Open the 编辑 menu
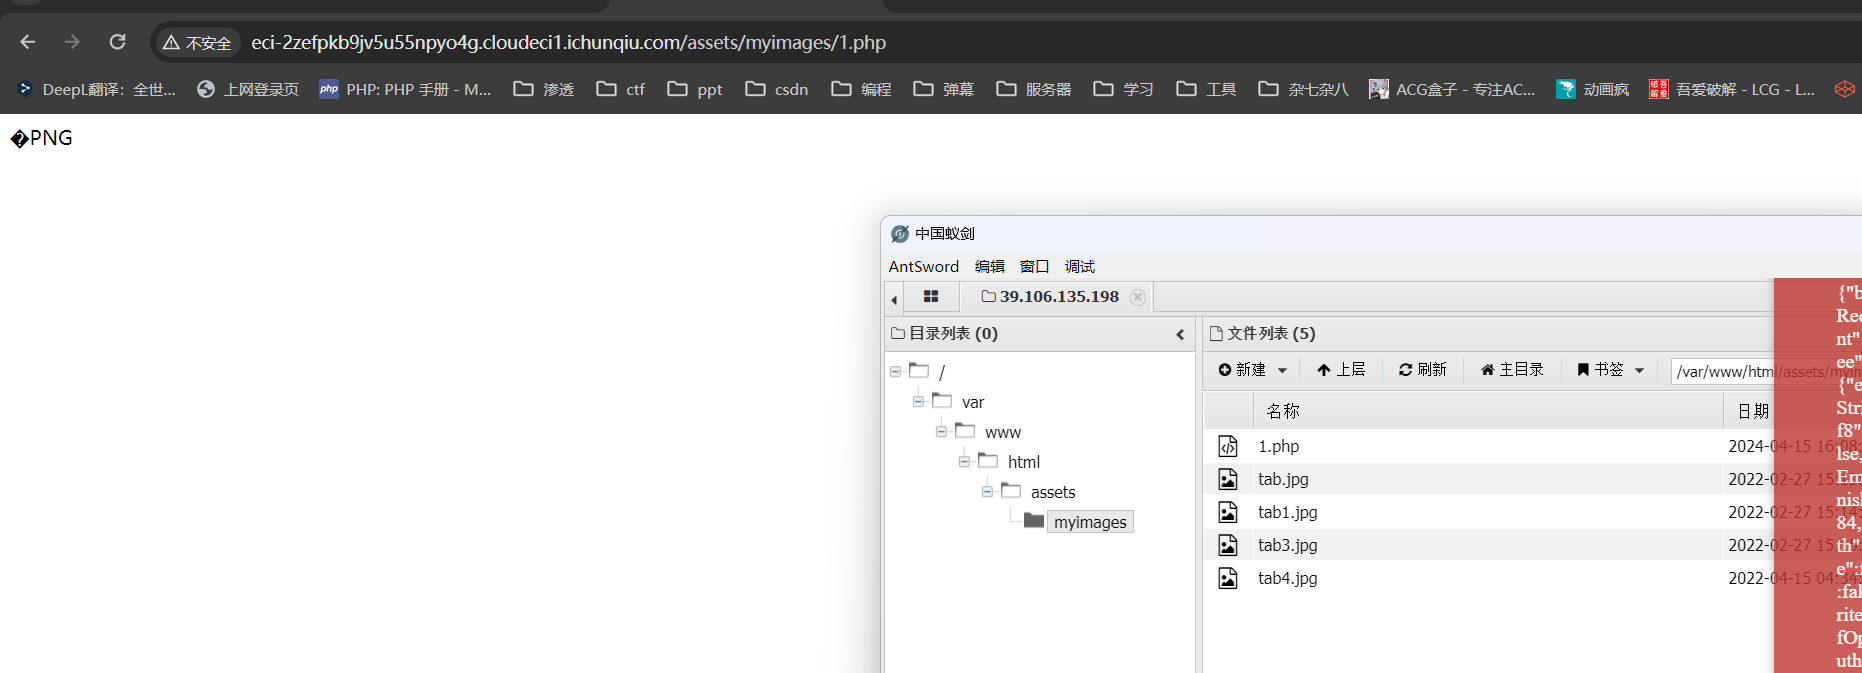The image size is (1862, 673). point(989,266)
